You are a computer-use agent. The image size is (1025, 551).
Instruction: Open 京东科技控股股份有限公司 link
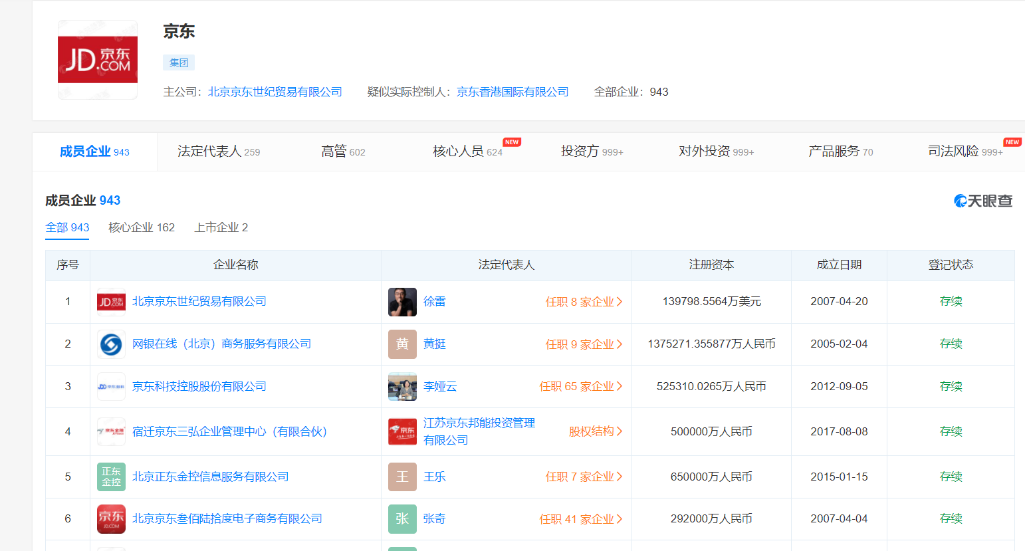coord(199,386)
